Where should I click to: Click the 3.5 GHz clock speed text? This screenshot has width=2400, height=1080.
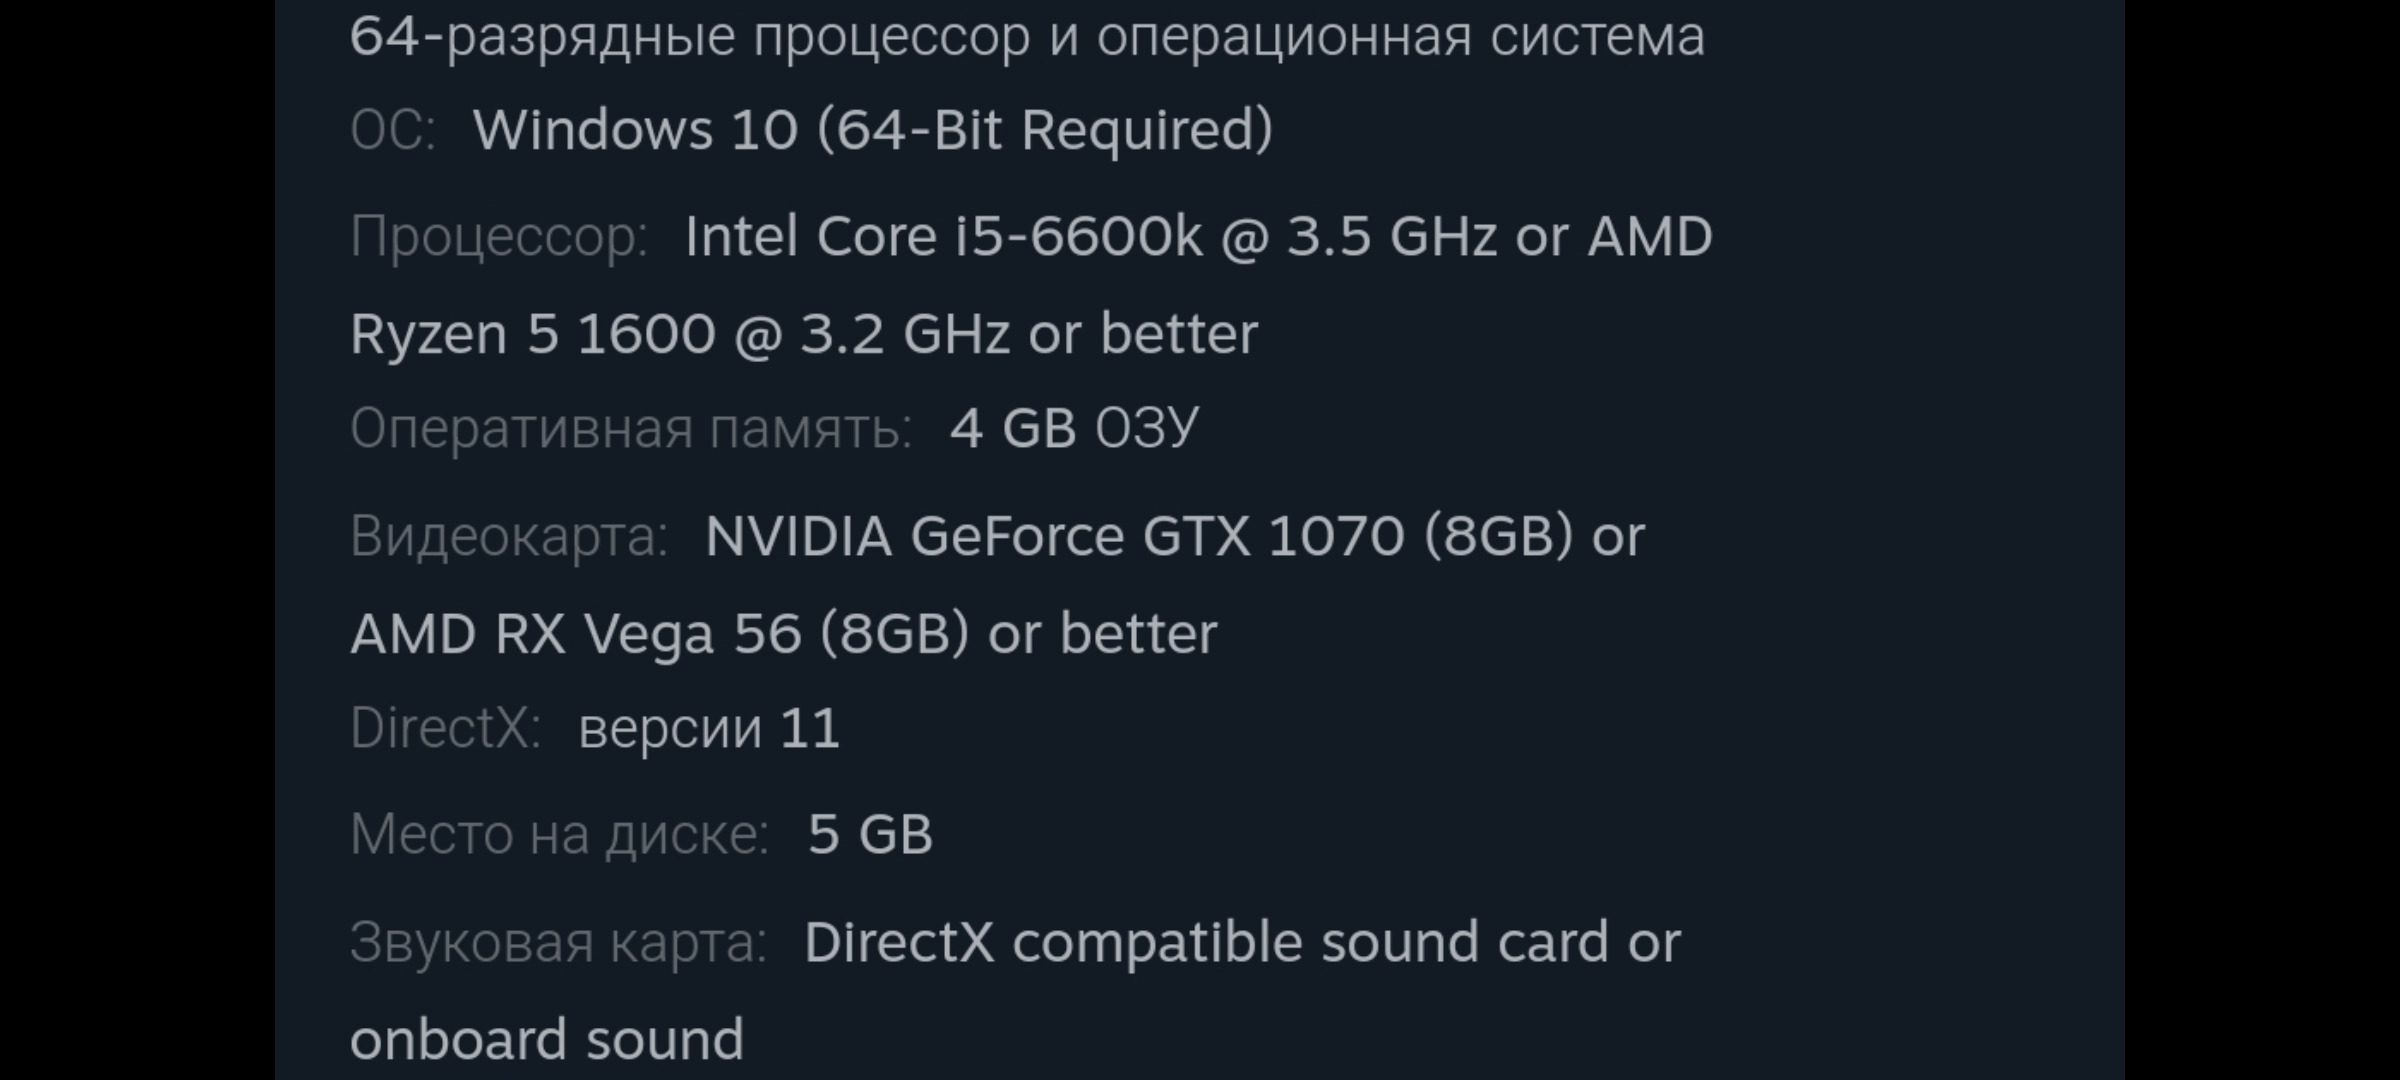click(1391, 237)
